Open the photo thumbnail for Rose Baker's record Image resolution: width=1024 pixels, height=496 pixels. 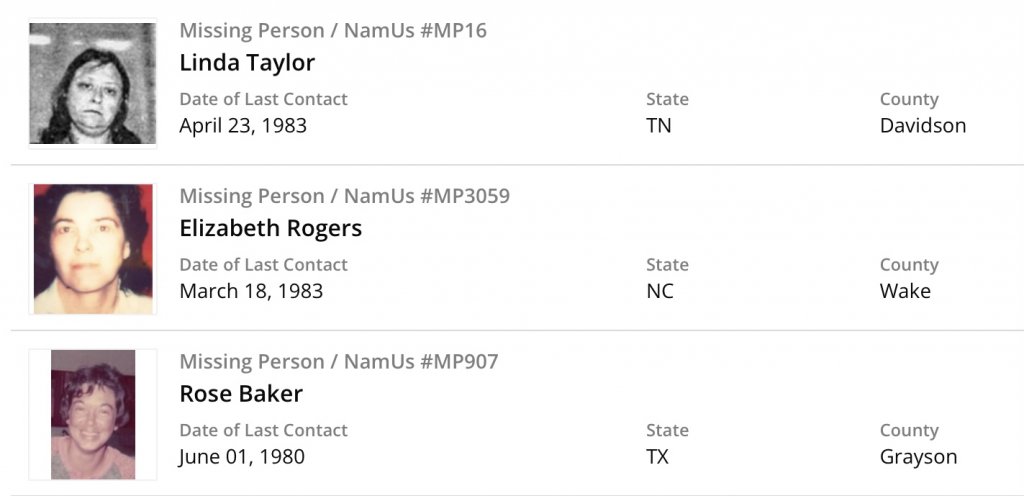tap(92, 414)
